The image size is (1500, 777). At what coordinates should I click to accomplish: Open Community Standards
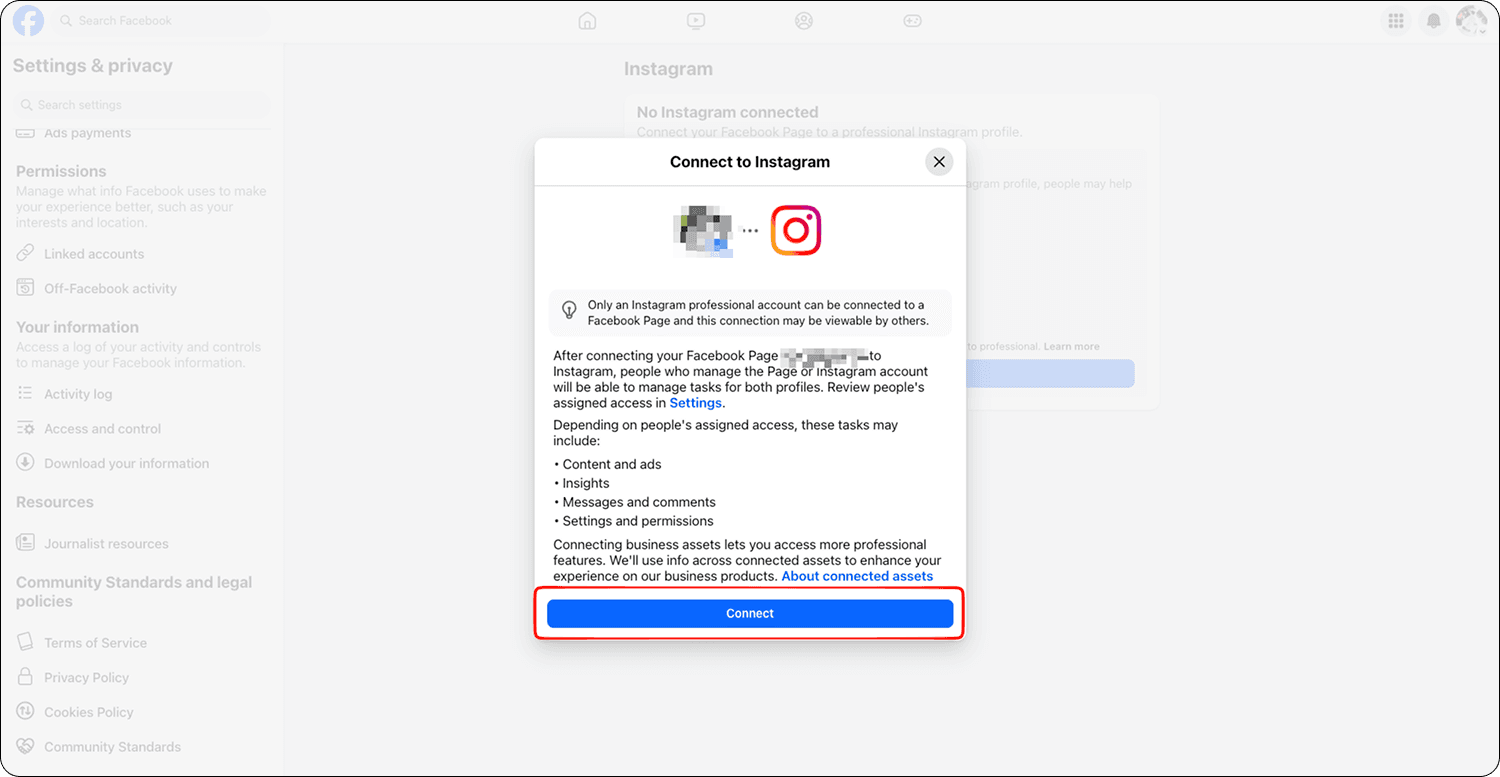coord(112,747)
